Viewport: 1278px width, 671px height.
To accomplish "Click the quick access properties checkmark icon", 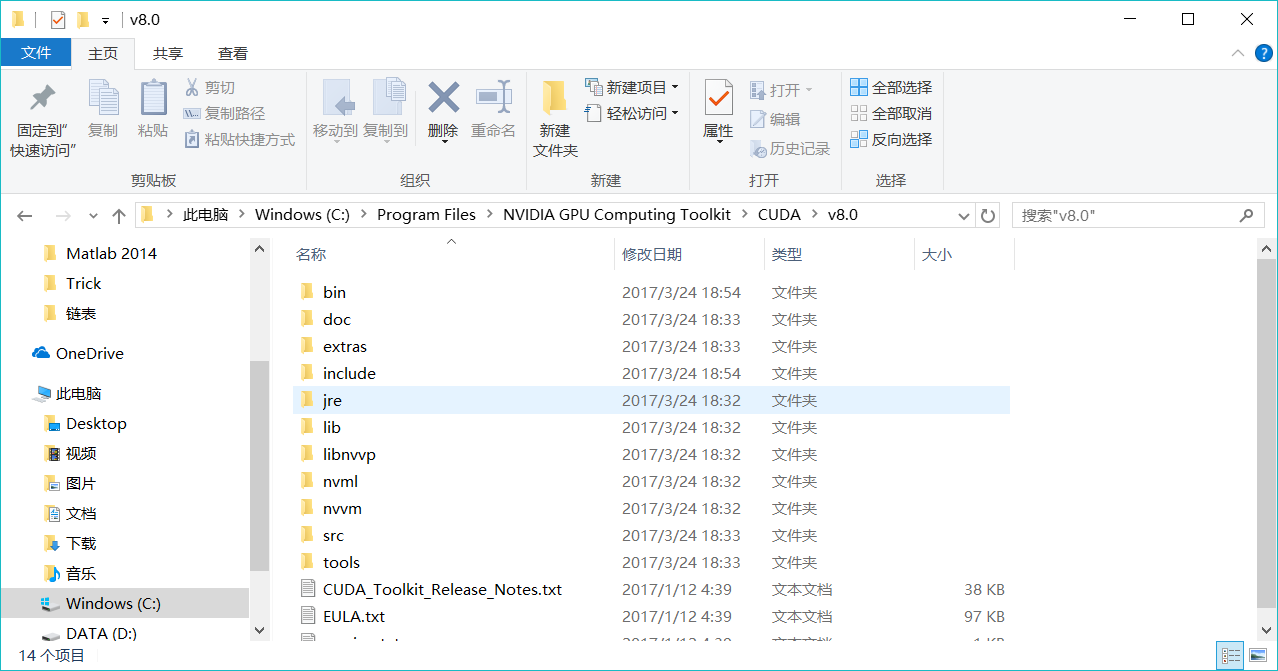I will pyautogui.click(x=58, y=20).
